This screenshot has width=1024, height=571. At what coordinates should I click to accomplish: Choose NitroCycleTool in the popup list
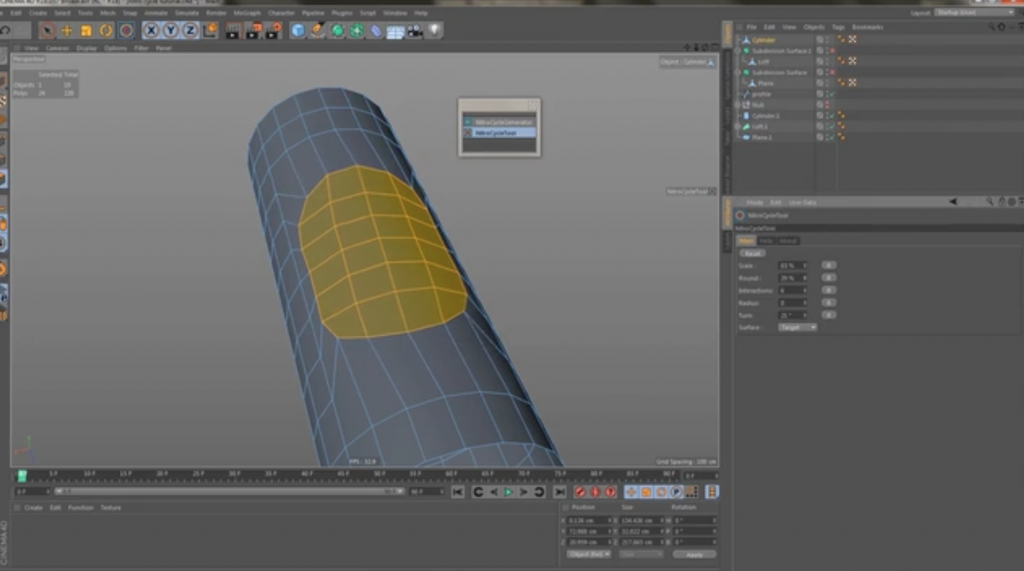point(498,132)
